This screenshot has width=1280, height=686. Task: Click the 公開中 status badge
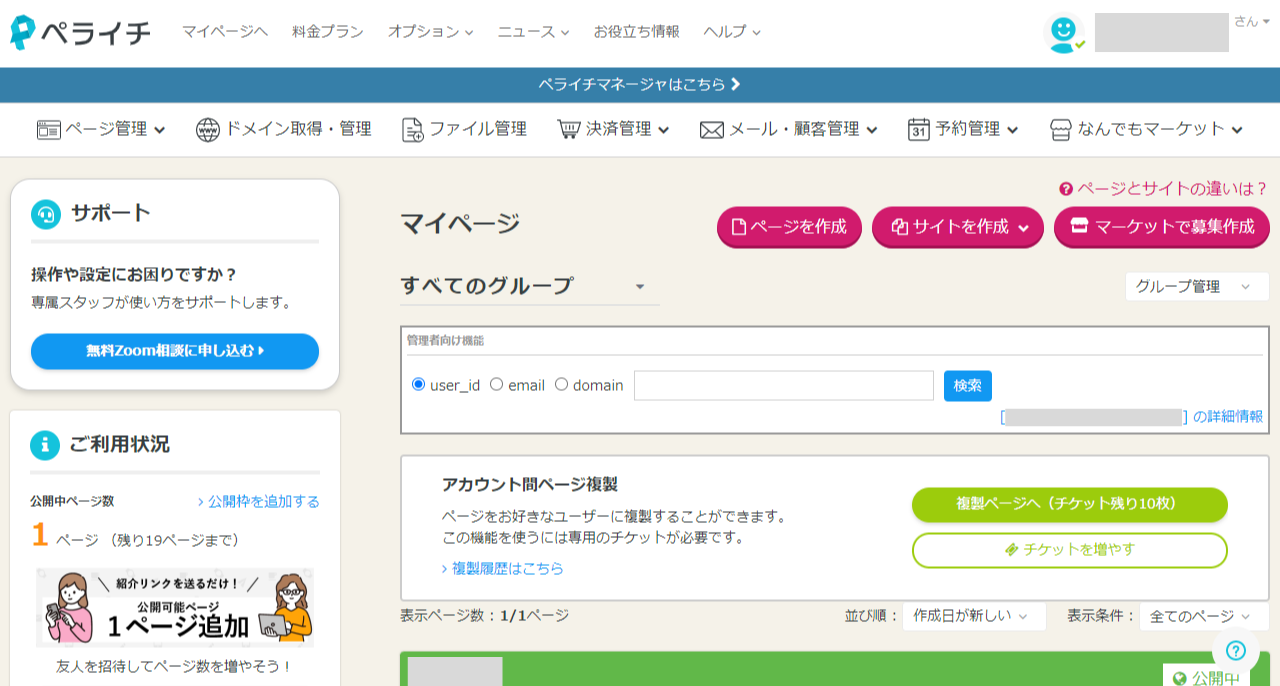[x=1206, y=677]
